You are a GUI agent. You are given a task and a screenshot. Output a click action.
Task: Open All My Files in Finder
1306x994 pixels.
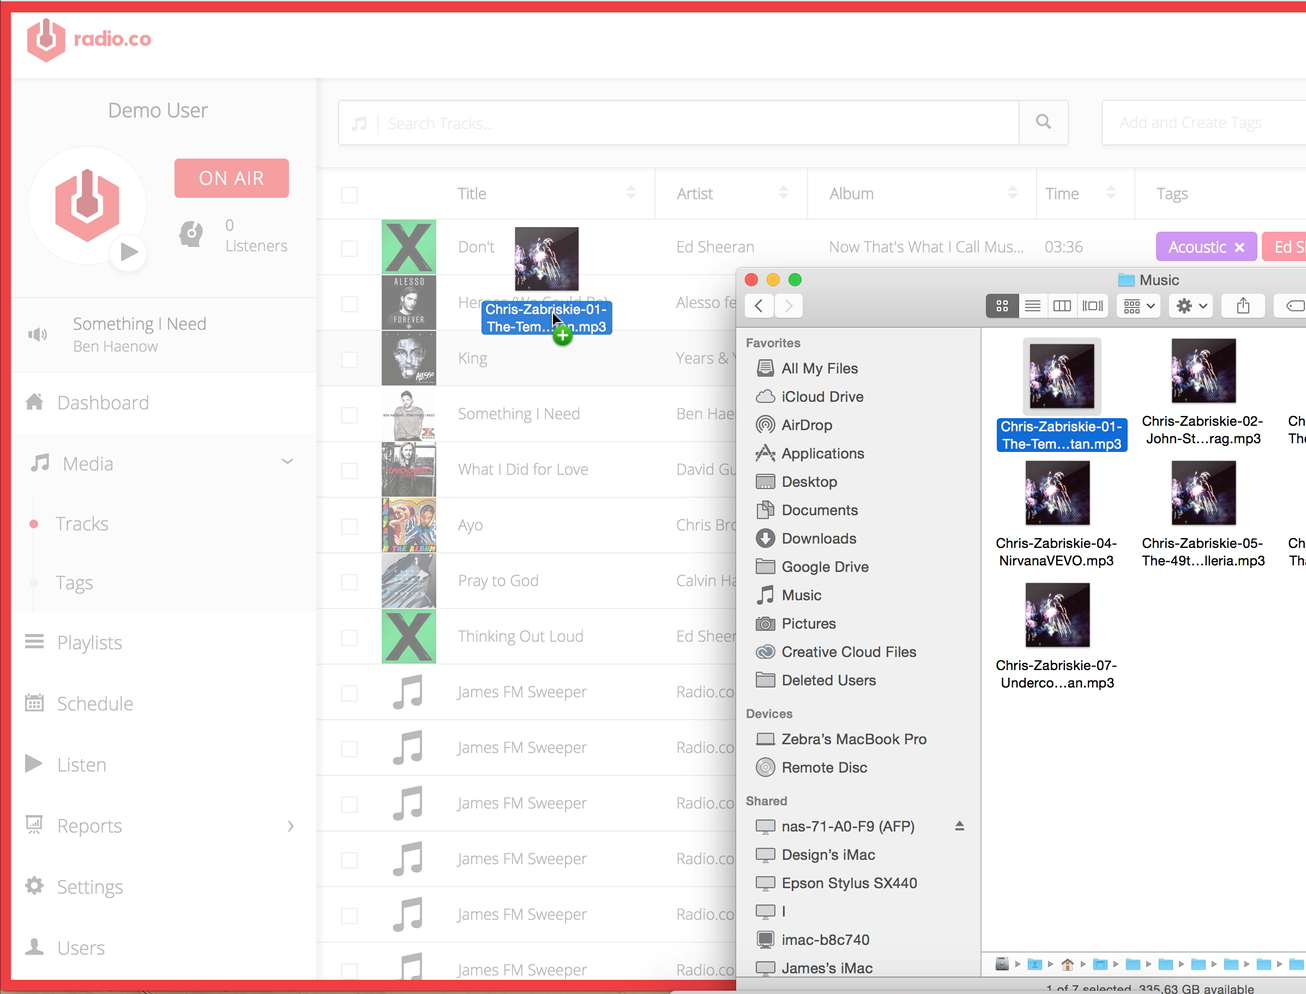820,368
